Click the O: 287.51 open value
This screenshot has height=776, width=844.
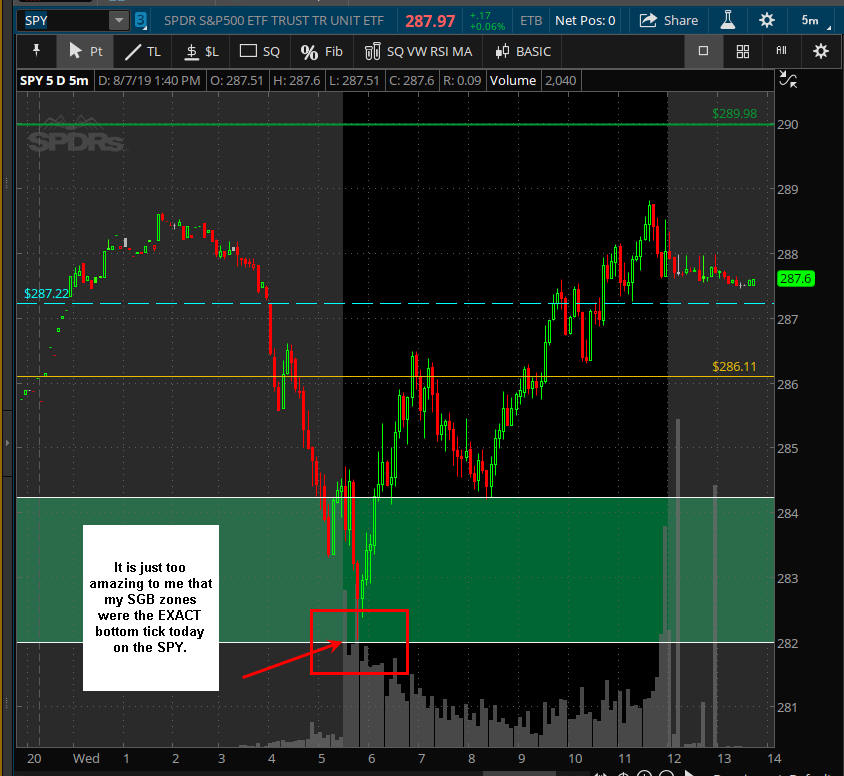(x=237, y=81)
